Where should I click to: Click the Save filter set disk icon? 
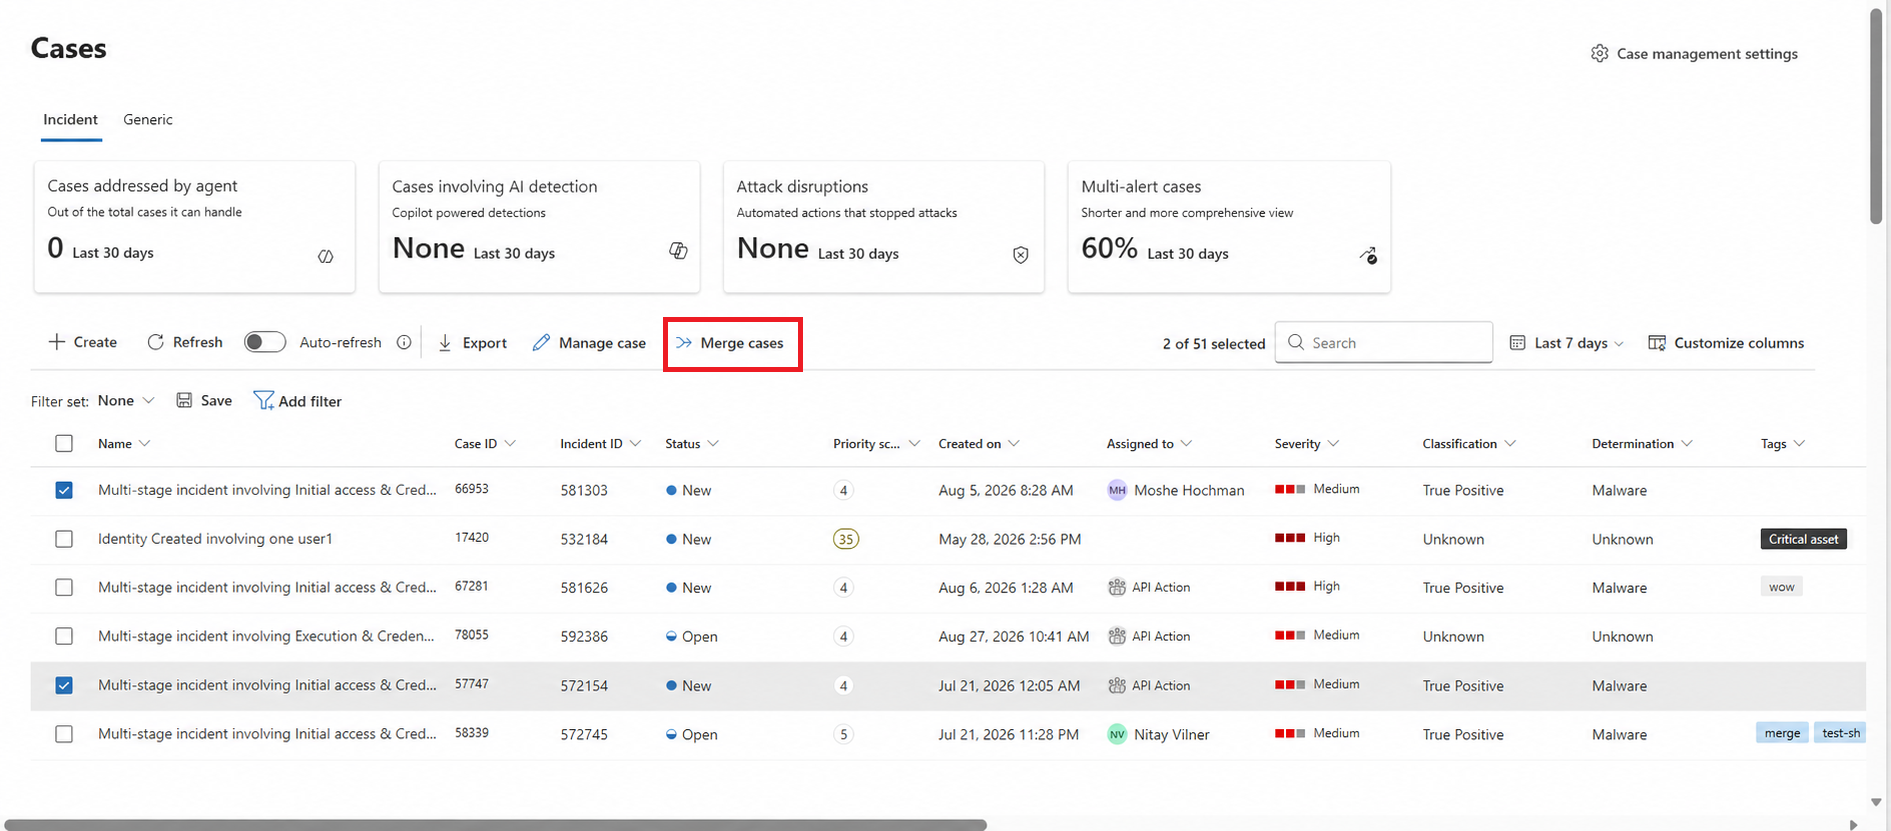[x=184, y=400]
